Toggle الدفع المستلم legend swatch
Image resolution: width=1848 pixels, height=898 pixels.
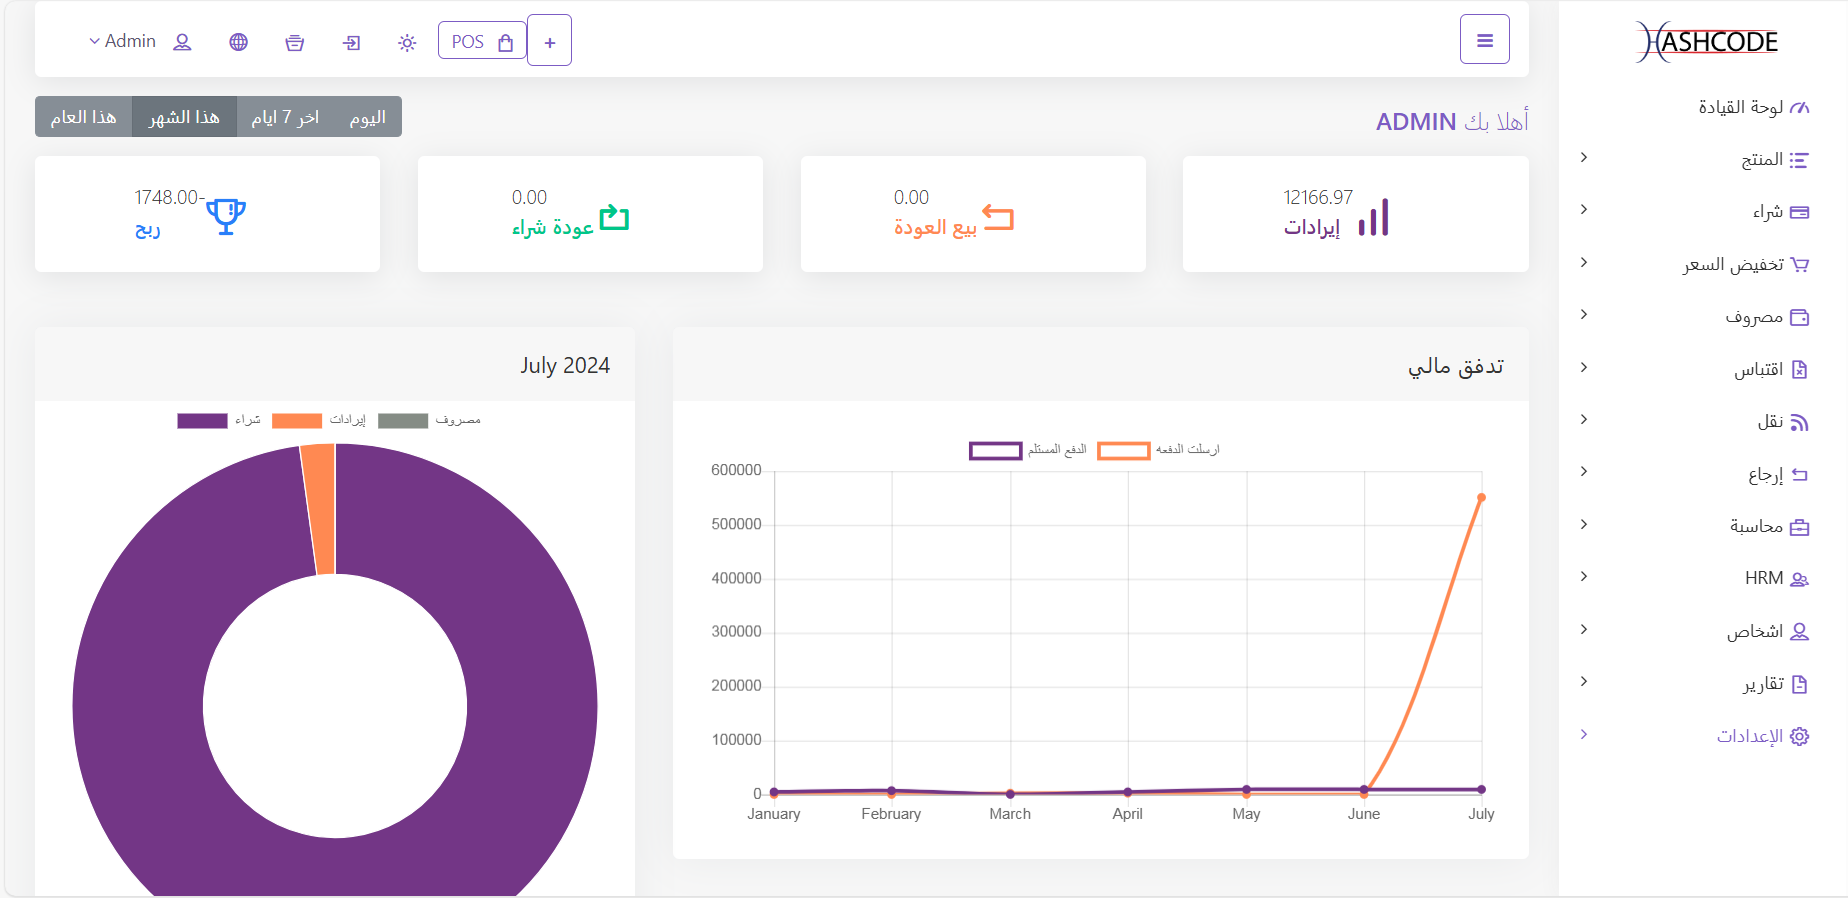click(995, 451)
